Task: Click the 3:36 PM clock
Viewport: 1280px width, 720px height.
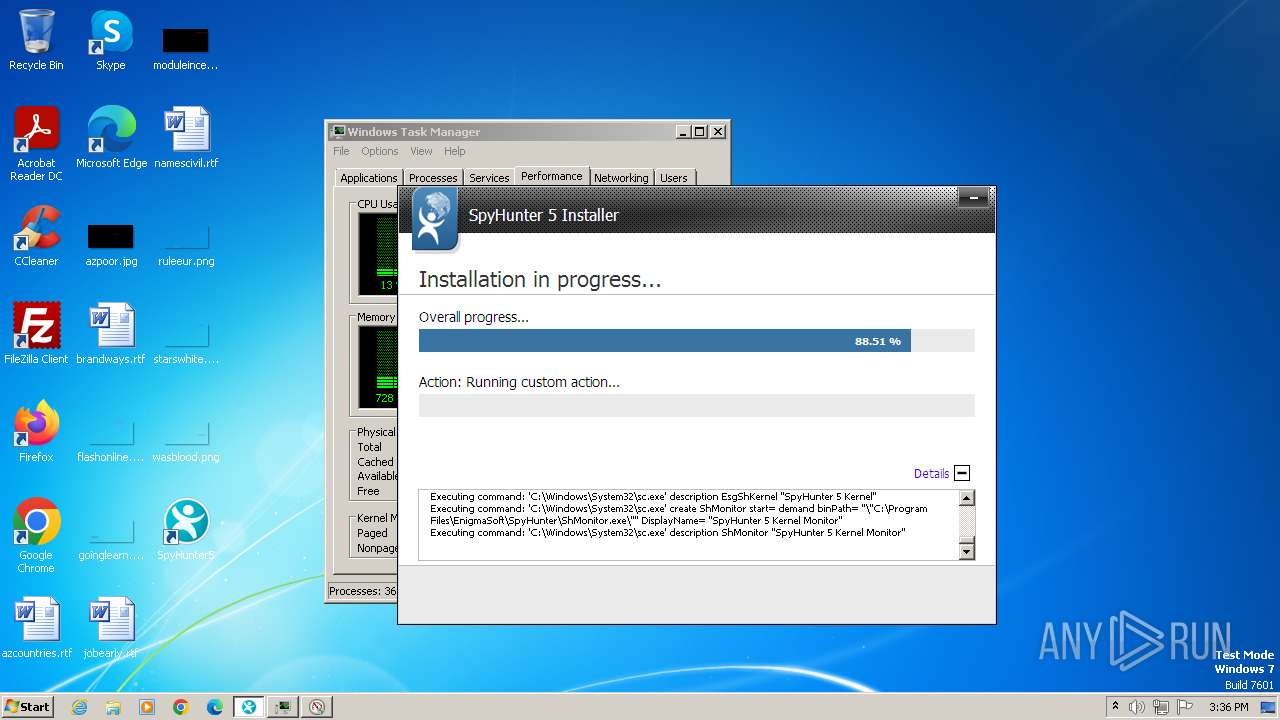Action: pyautogui.click(x=1228, y=707)
